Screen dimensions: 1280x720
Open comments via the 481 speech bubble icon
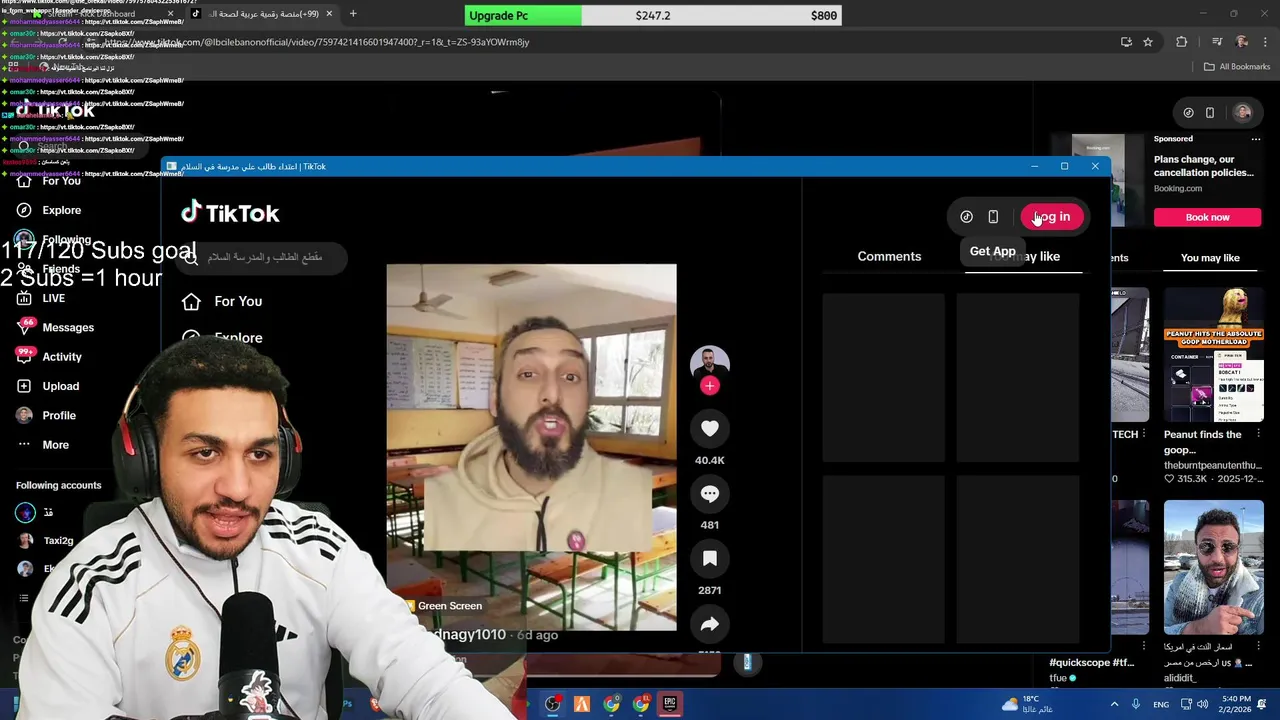pos(709,493)
